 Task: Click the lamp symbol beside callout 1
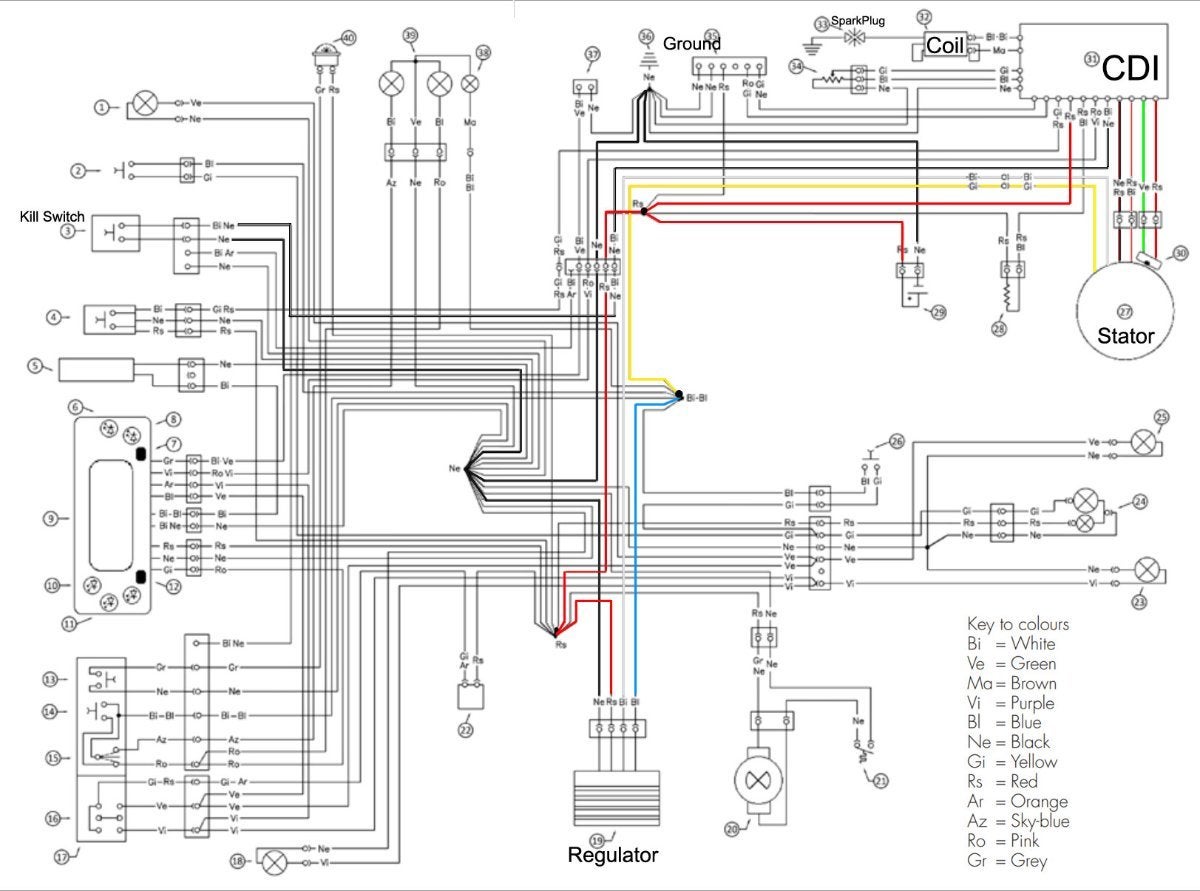[x=147, y=104]
